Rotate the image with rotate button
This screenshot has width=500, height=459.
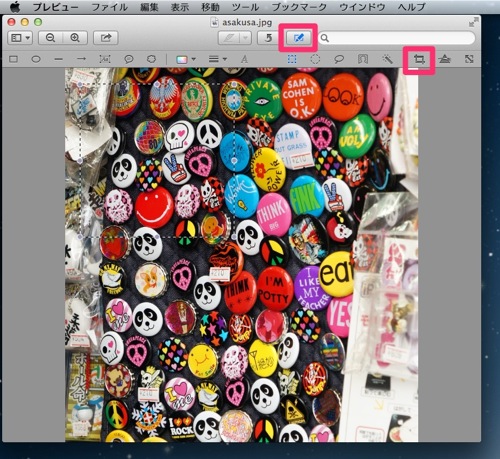[268, 38]
